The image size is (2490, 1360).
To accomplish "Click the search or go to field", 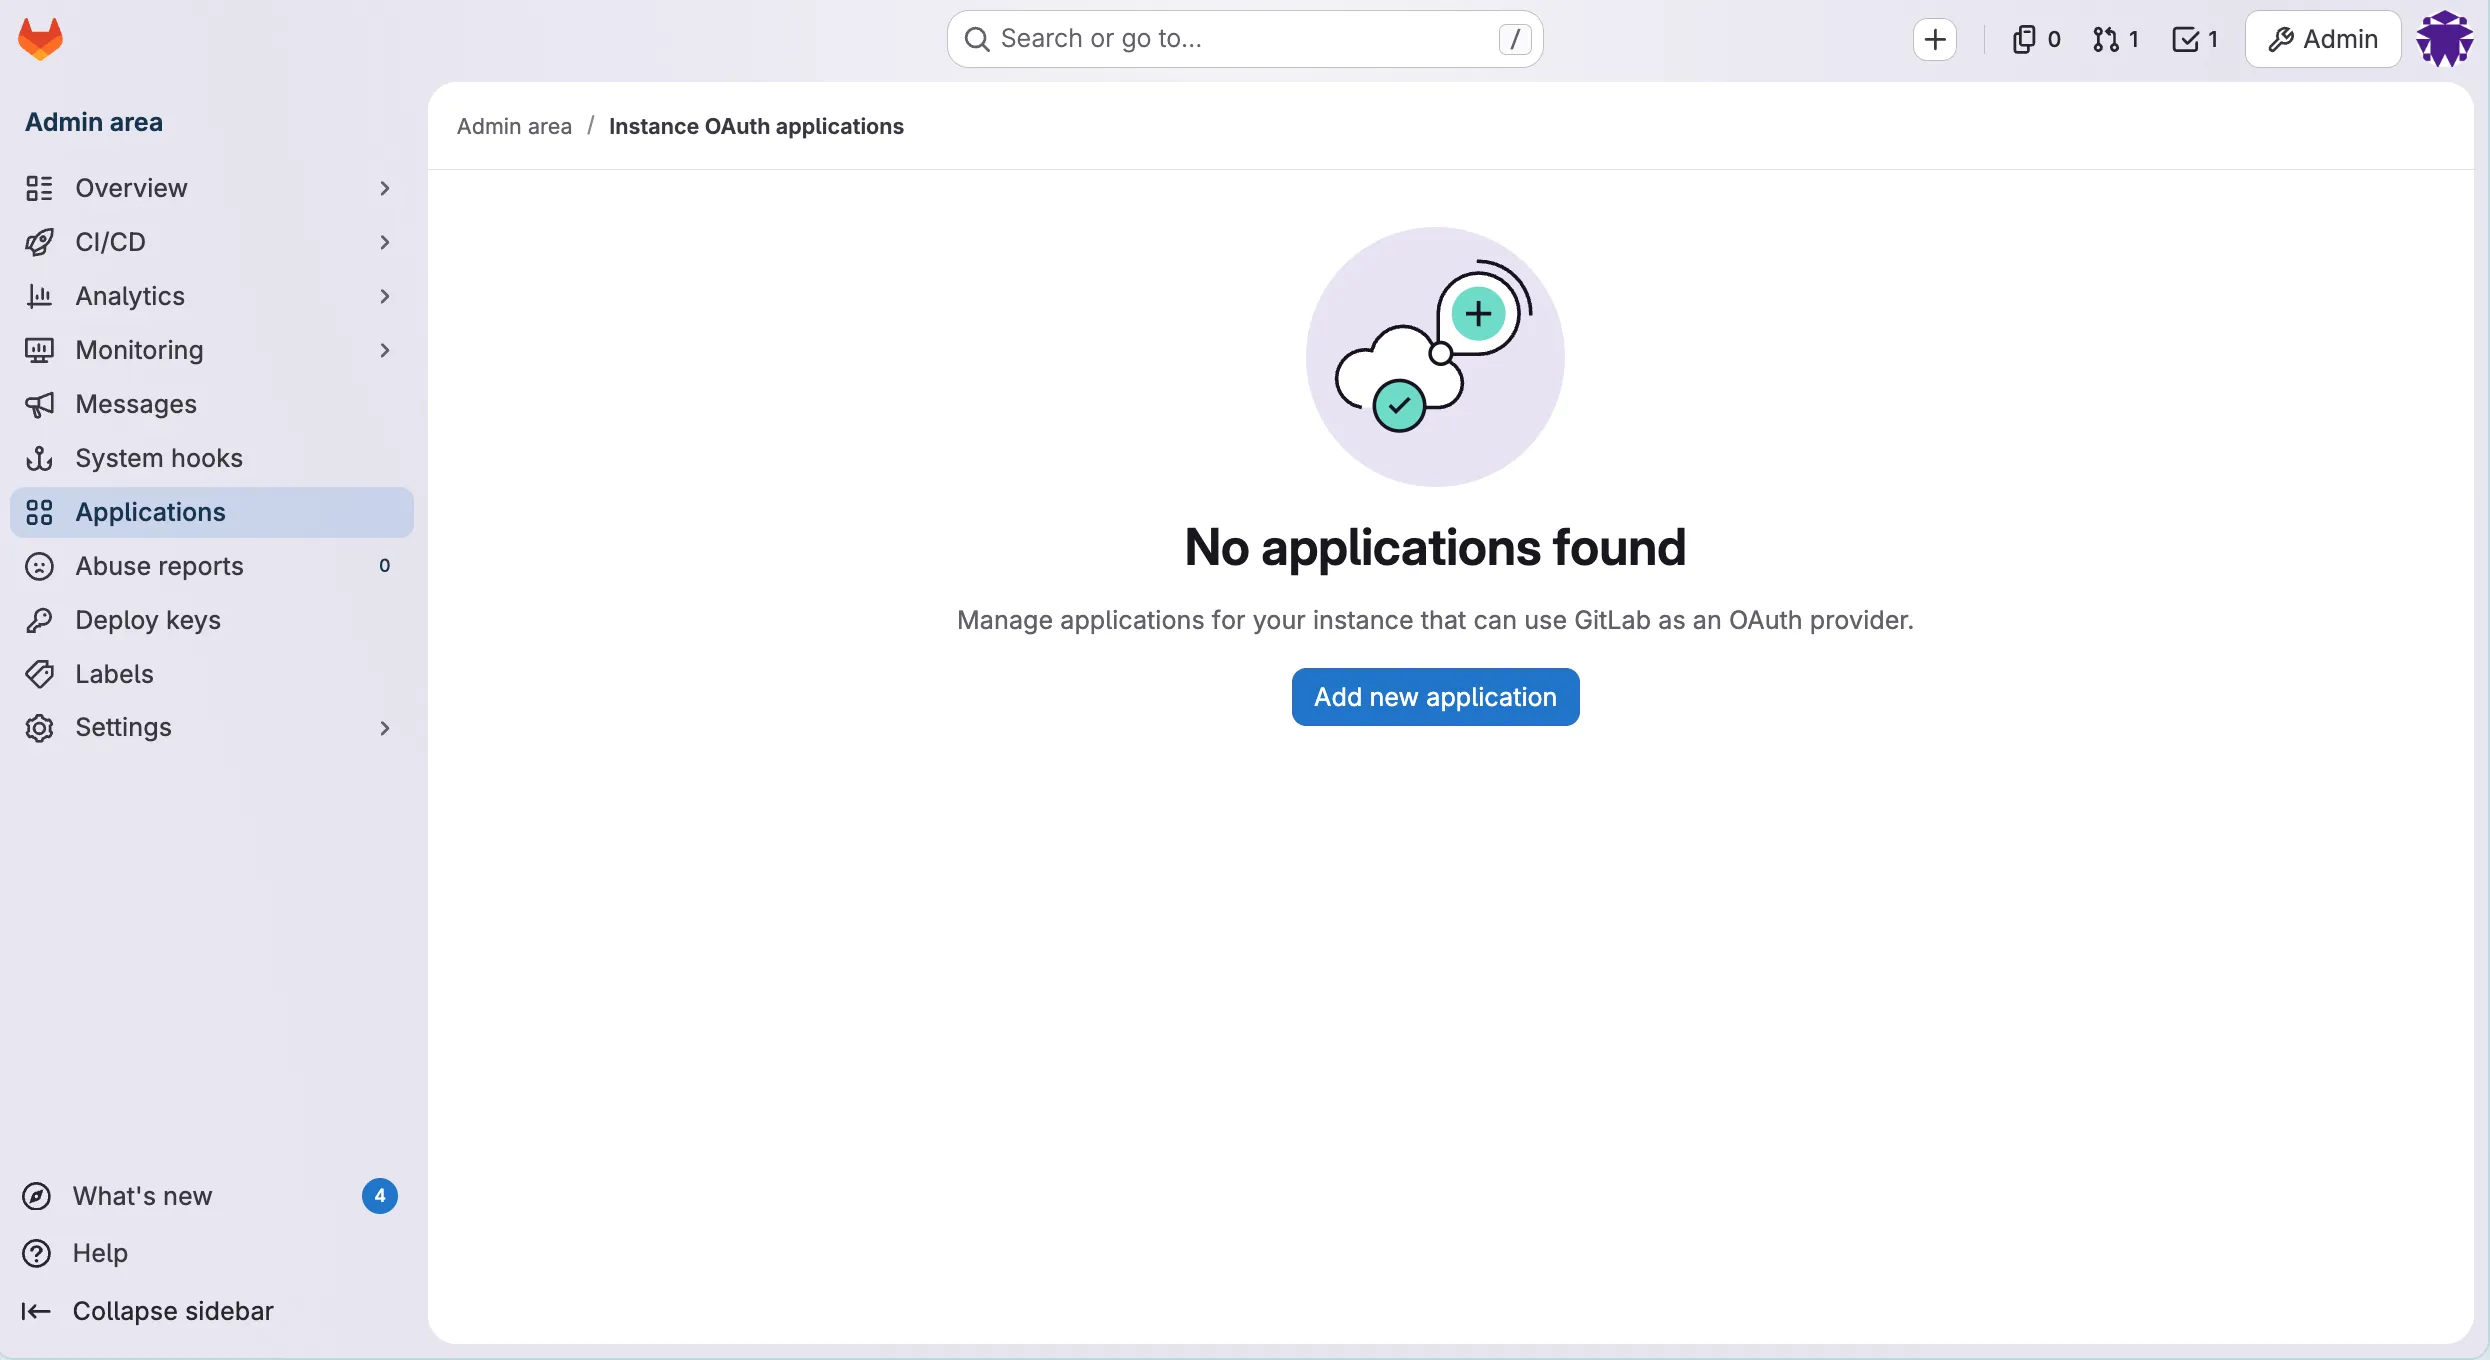I will pos(1245,38).
